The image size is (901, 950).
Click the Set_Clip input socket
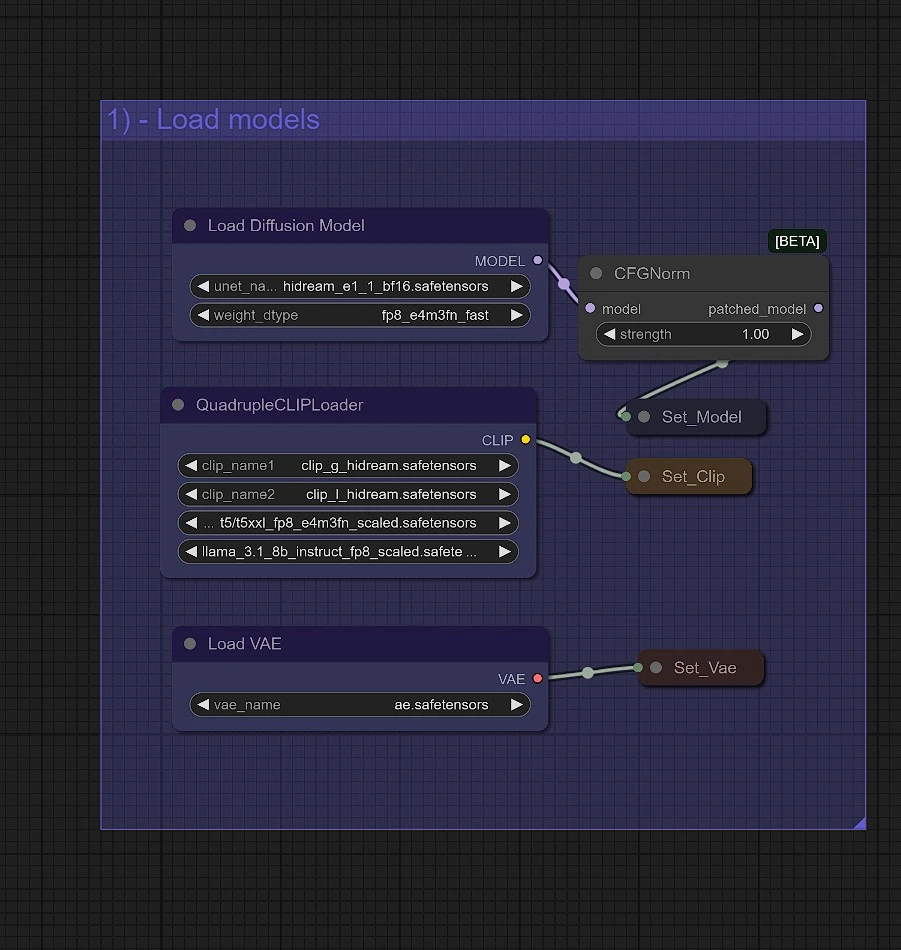[626, 476]
